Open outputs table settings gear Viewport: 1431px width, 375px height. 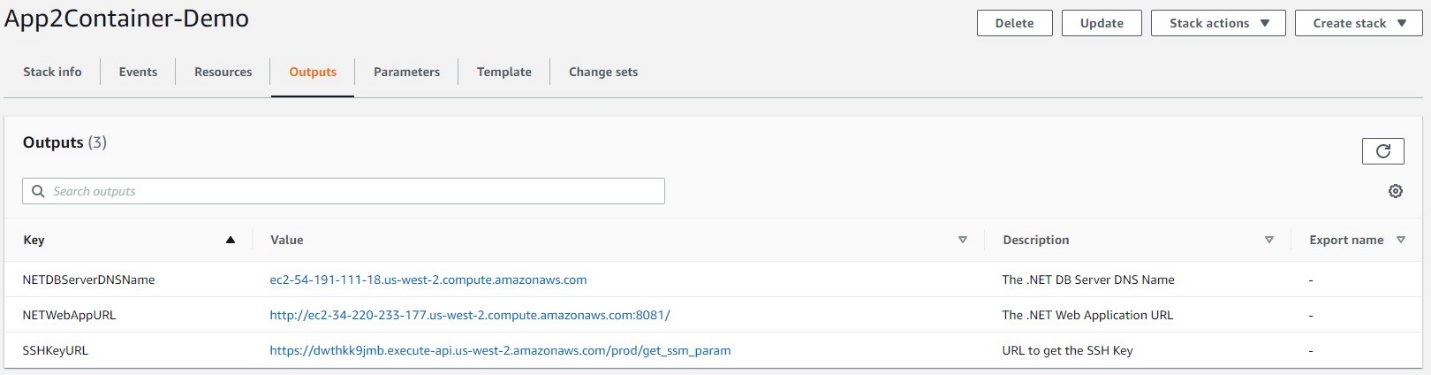(1396, 191)
